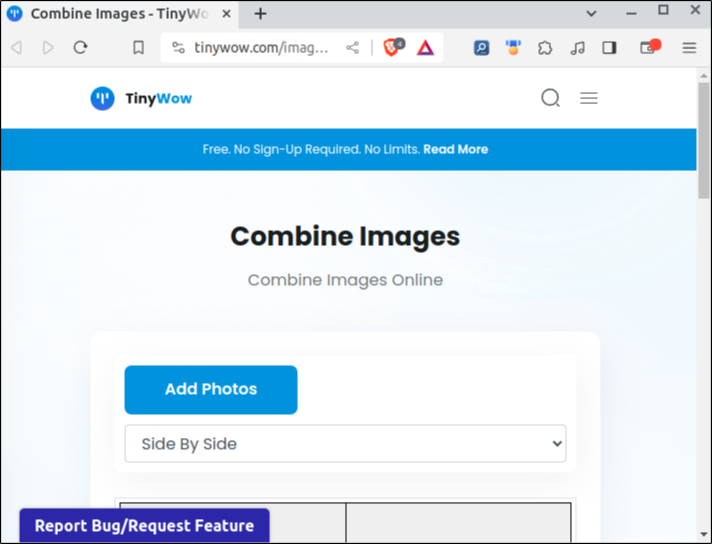Reload the page with the refresh icon

coord(80,47)
